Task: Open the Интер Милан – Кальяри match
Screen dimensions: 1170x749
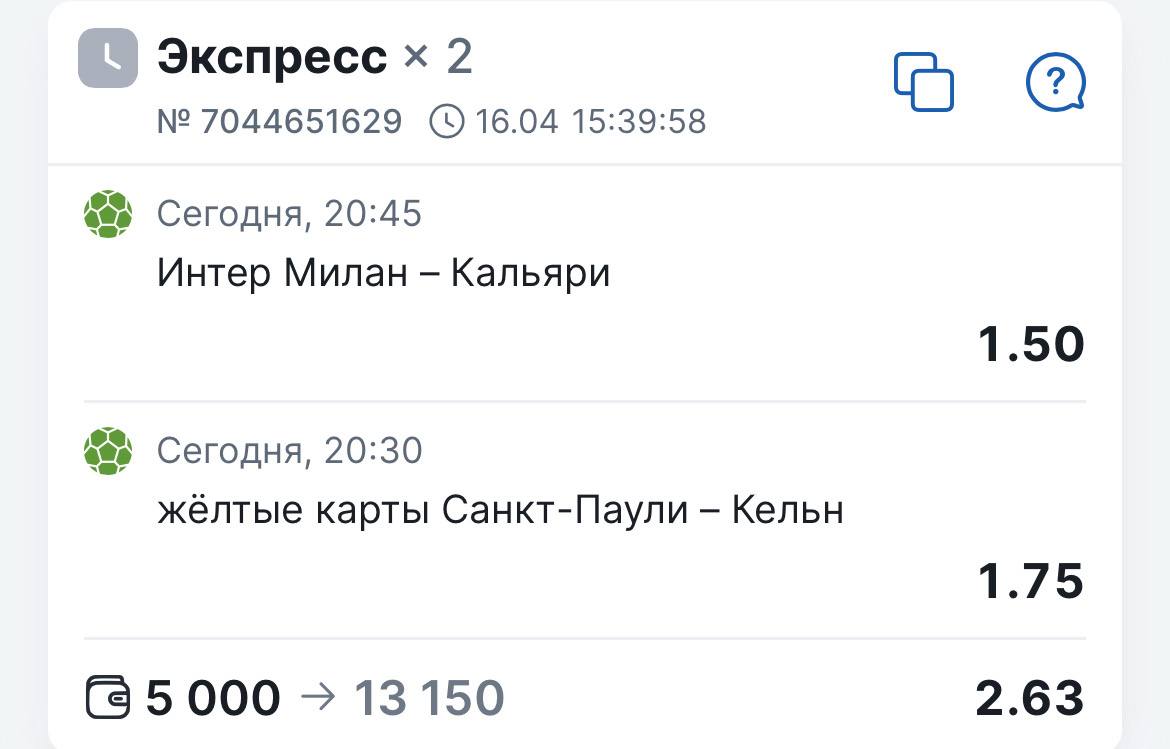Action: tap(383, 273)
